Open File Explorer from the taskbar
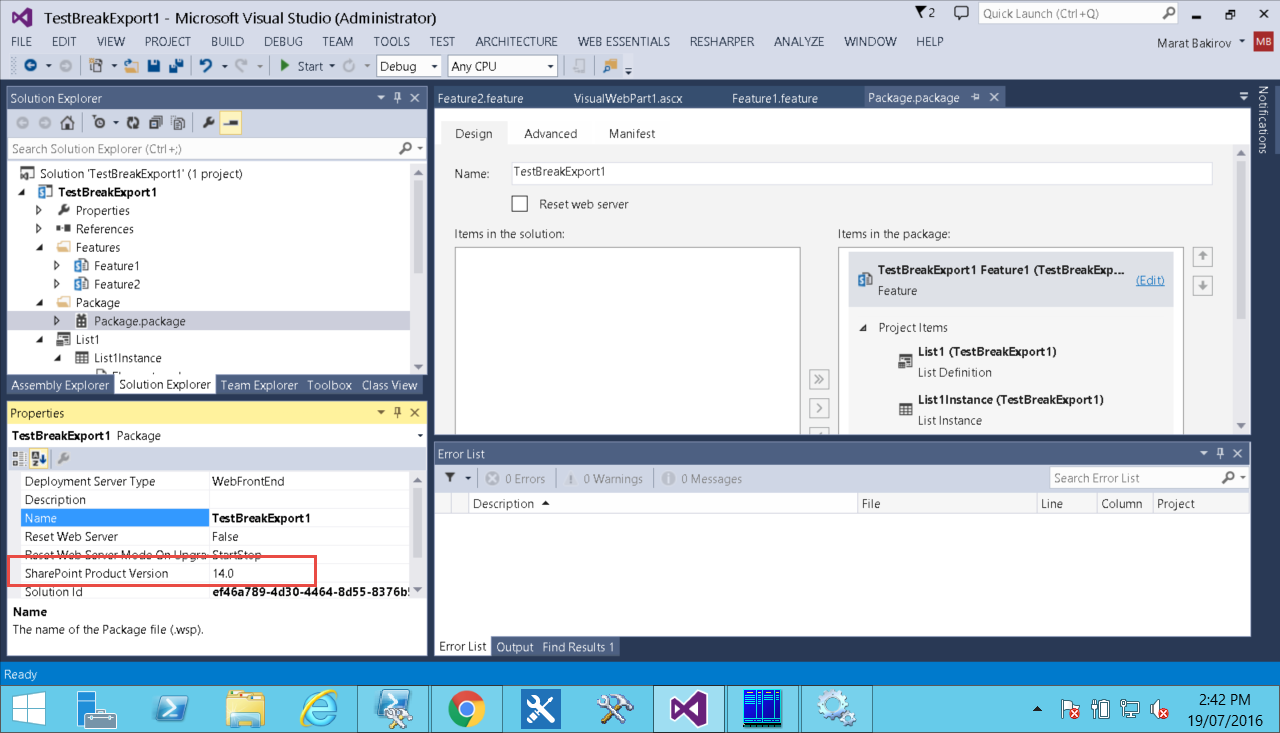Viewport: 1280px width, 733px height. pyautogui.click(x=245, y=709)
